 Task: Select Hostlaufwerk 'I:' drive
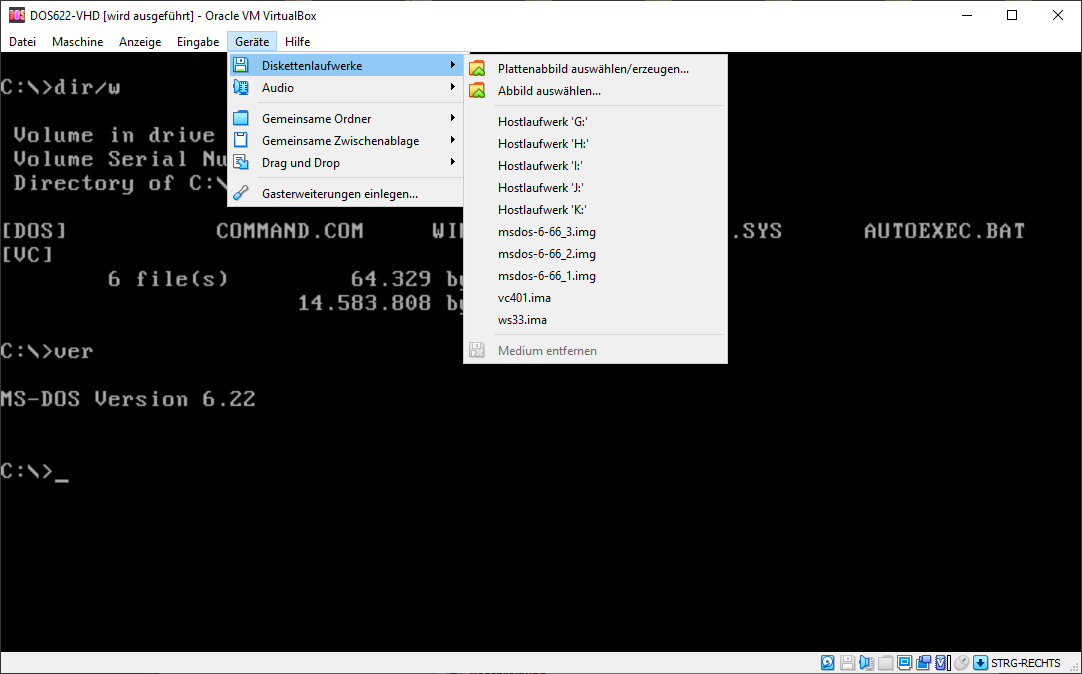(595, 166)
